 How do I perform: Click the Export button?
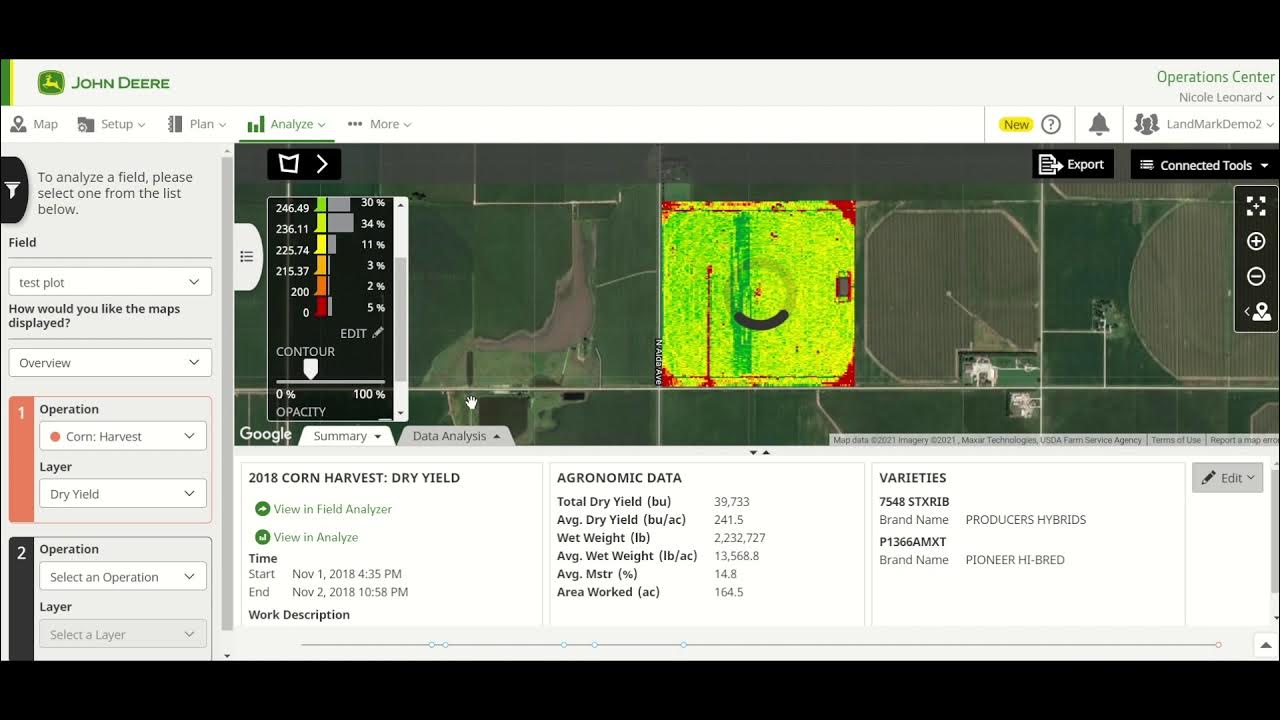pyautogui.click(x=1072, y=165)
